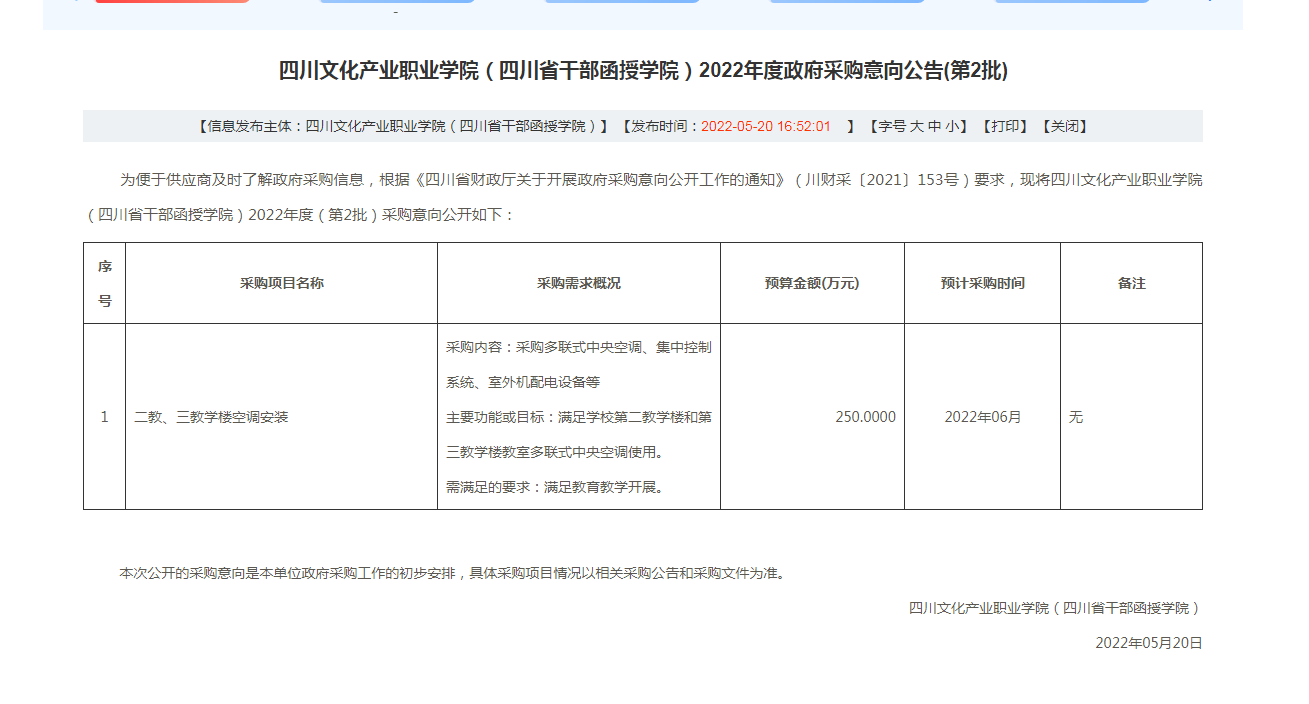1309x704 pixels.
Task: Select the 预算金额(万元) column header
Action: pyautogui.click(x=812, y=283)
